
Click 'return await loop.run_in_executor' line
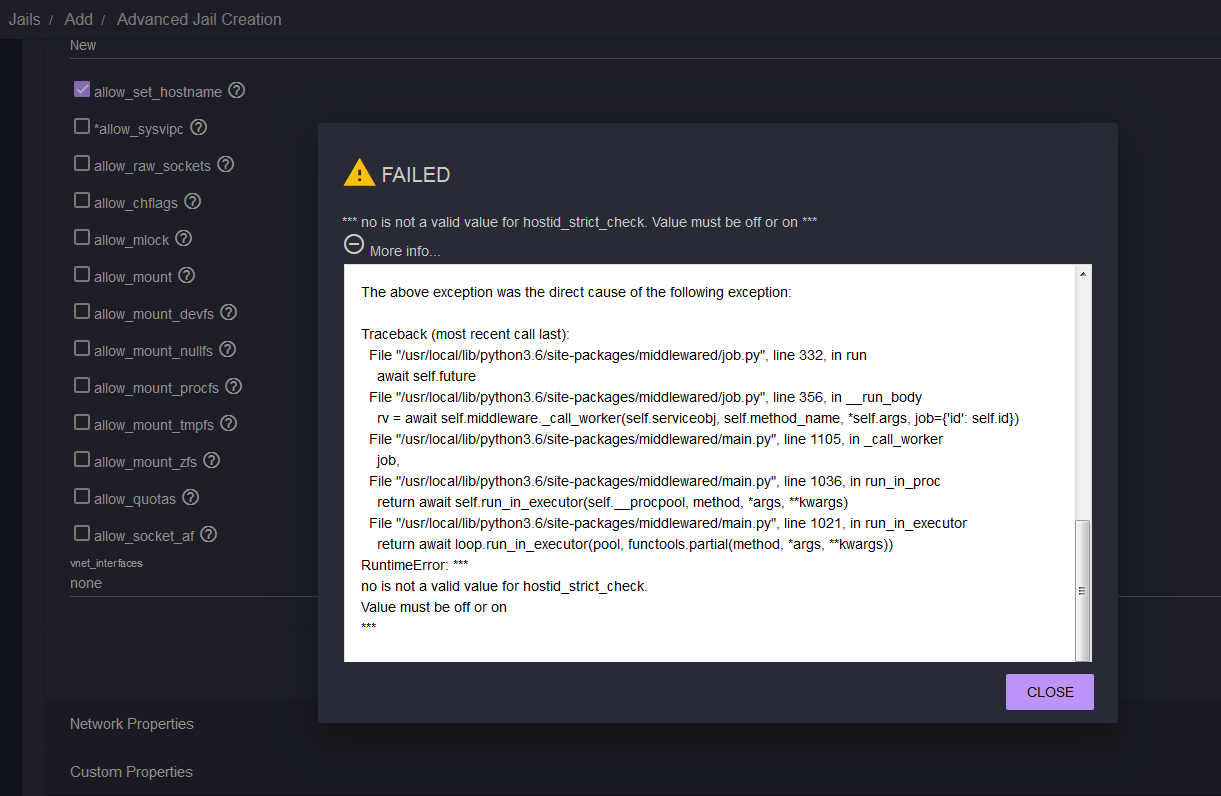point(635,545)
